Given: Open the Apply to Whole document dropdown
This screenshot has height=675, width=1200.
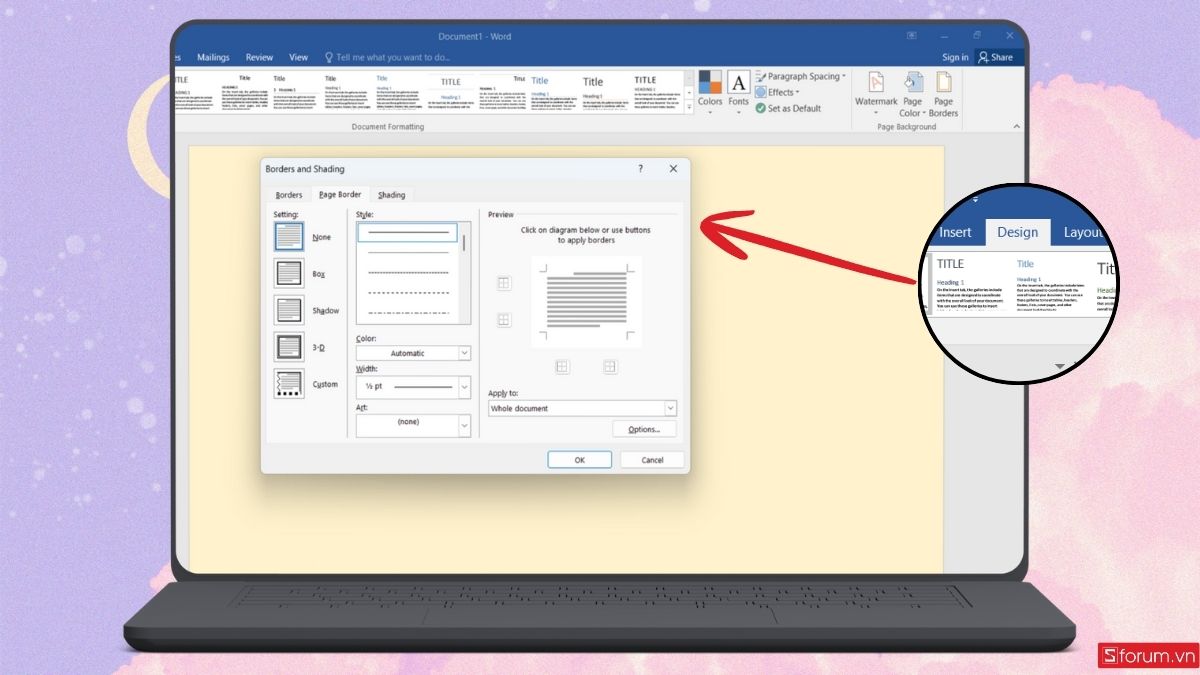Looking at the screenshot, I should [582, 408].
